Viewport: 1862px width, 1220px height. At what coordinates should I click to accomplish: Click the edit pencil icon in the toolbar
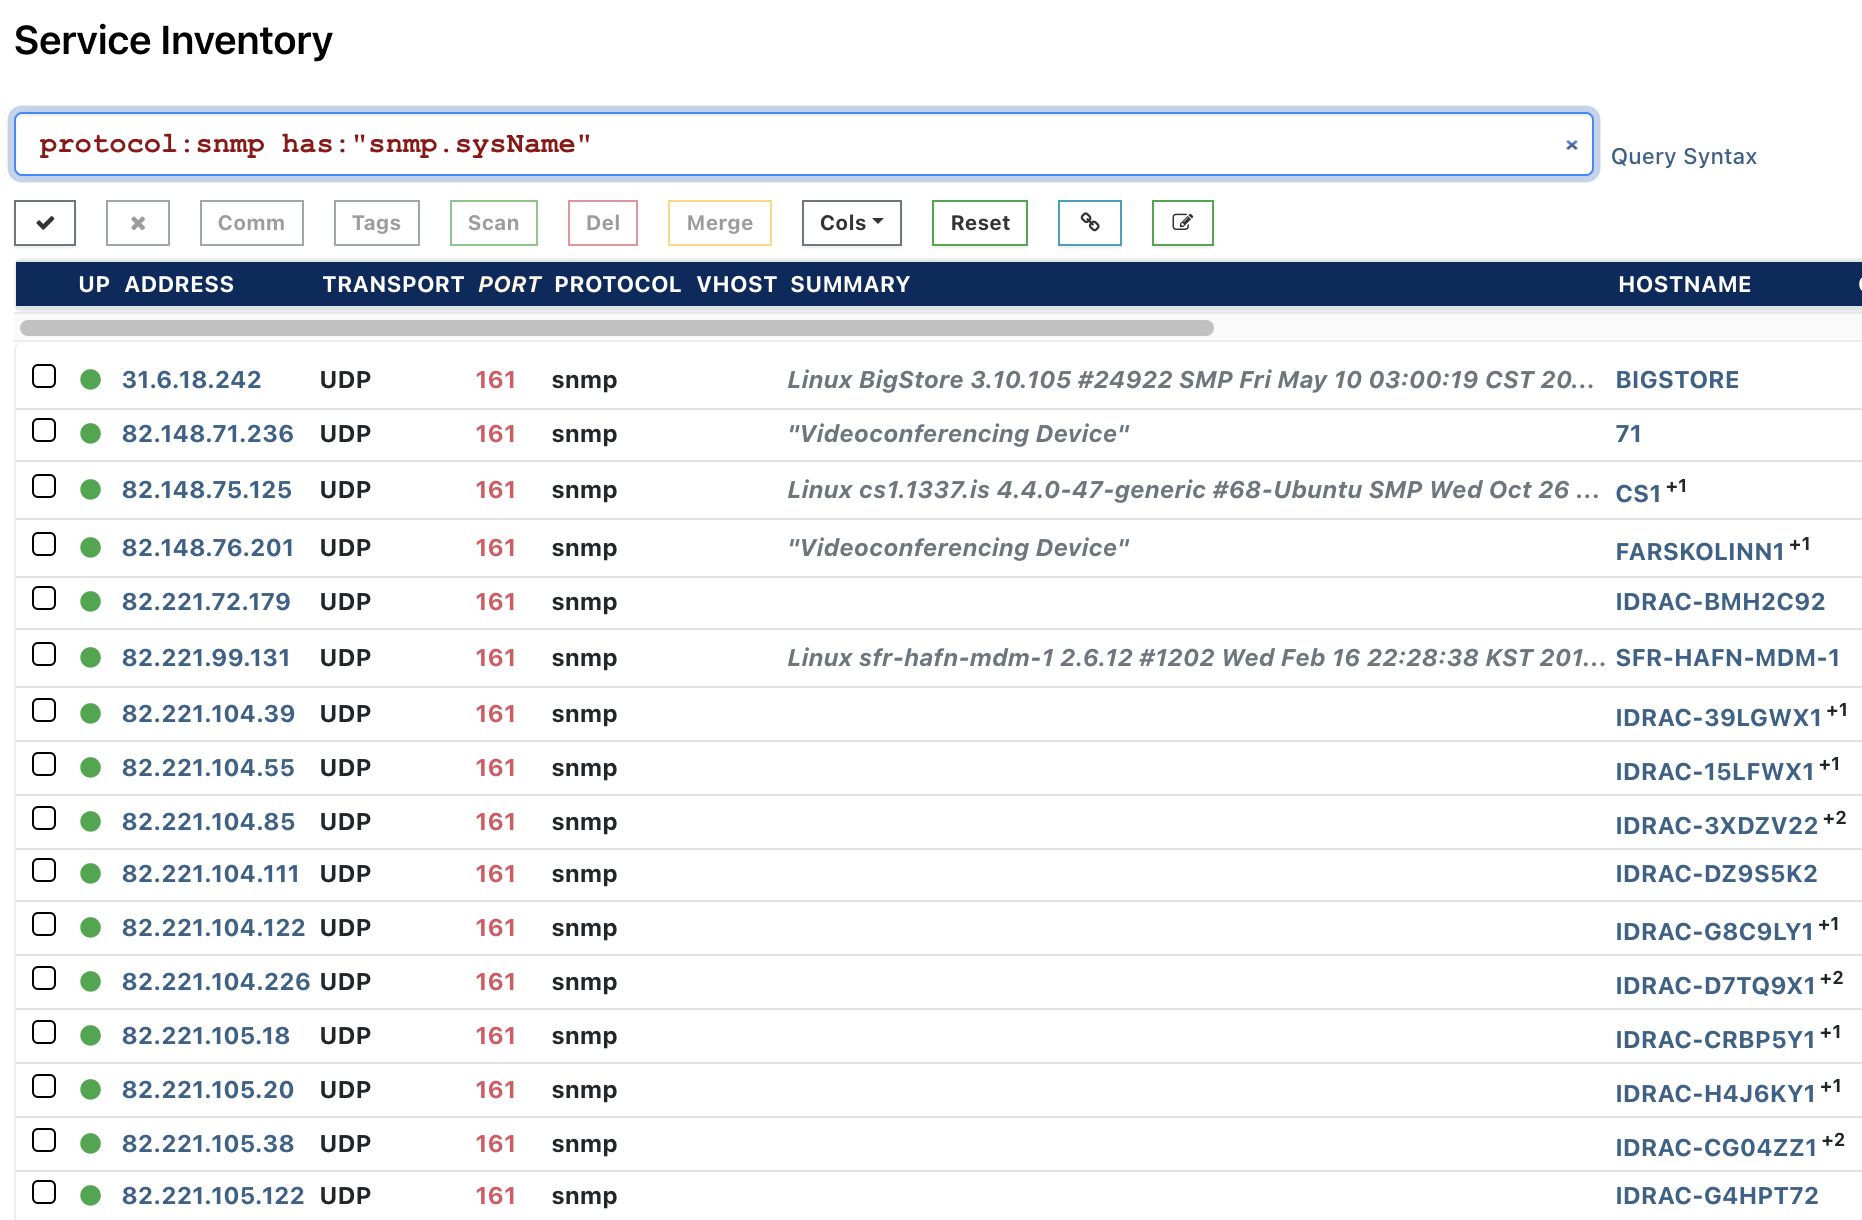[x=1182, y=223]
